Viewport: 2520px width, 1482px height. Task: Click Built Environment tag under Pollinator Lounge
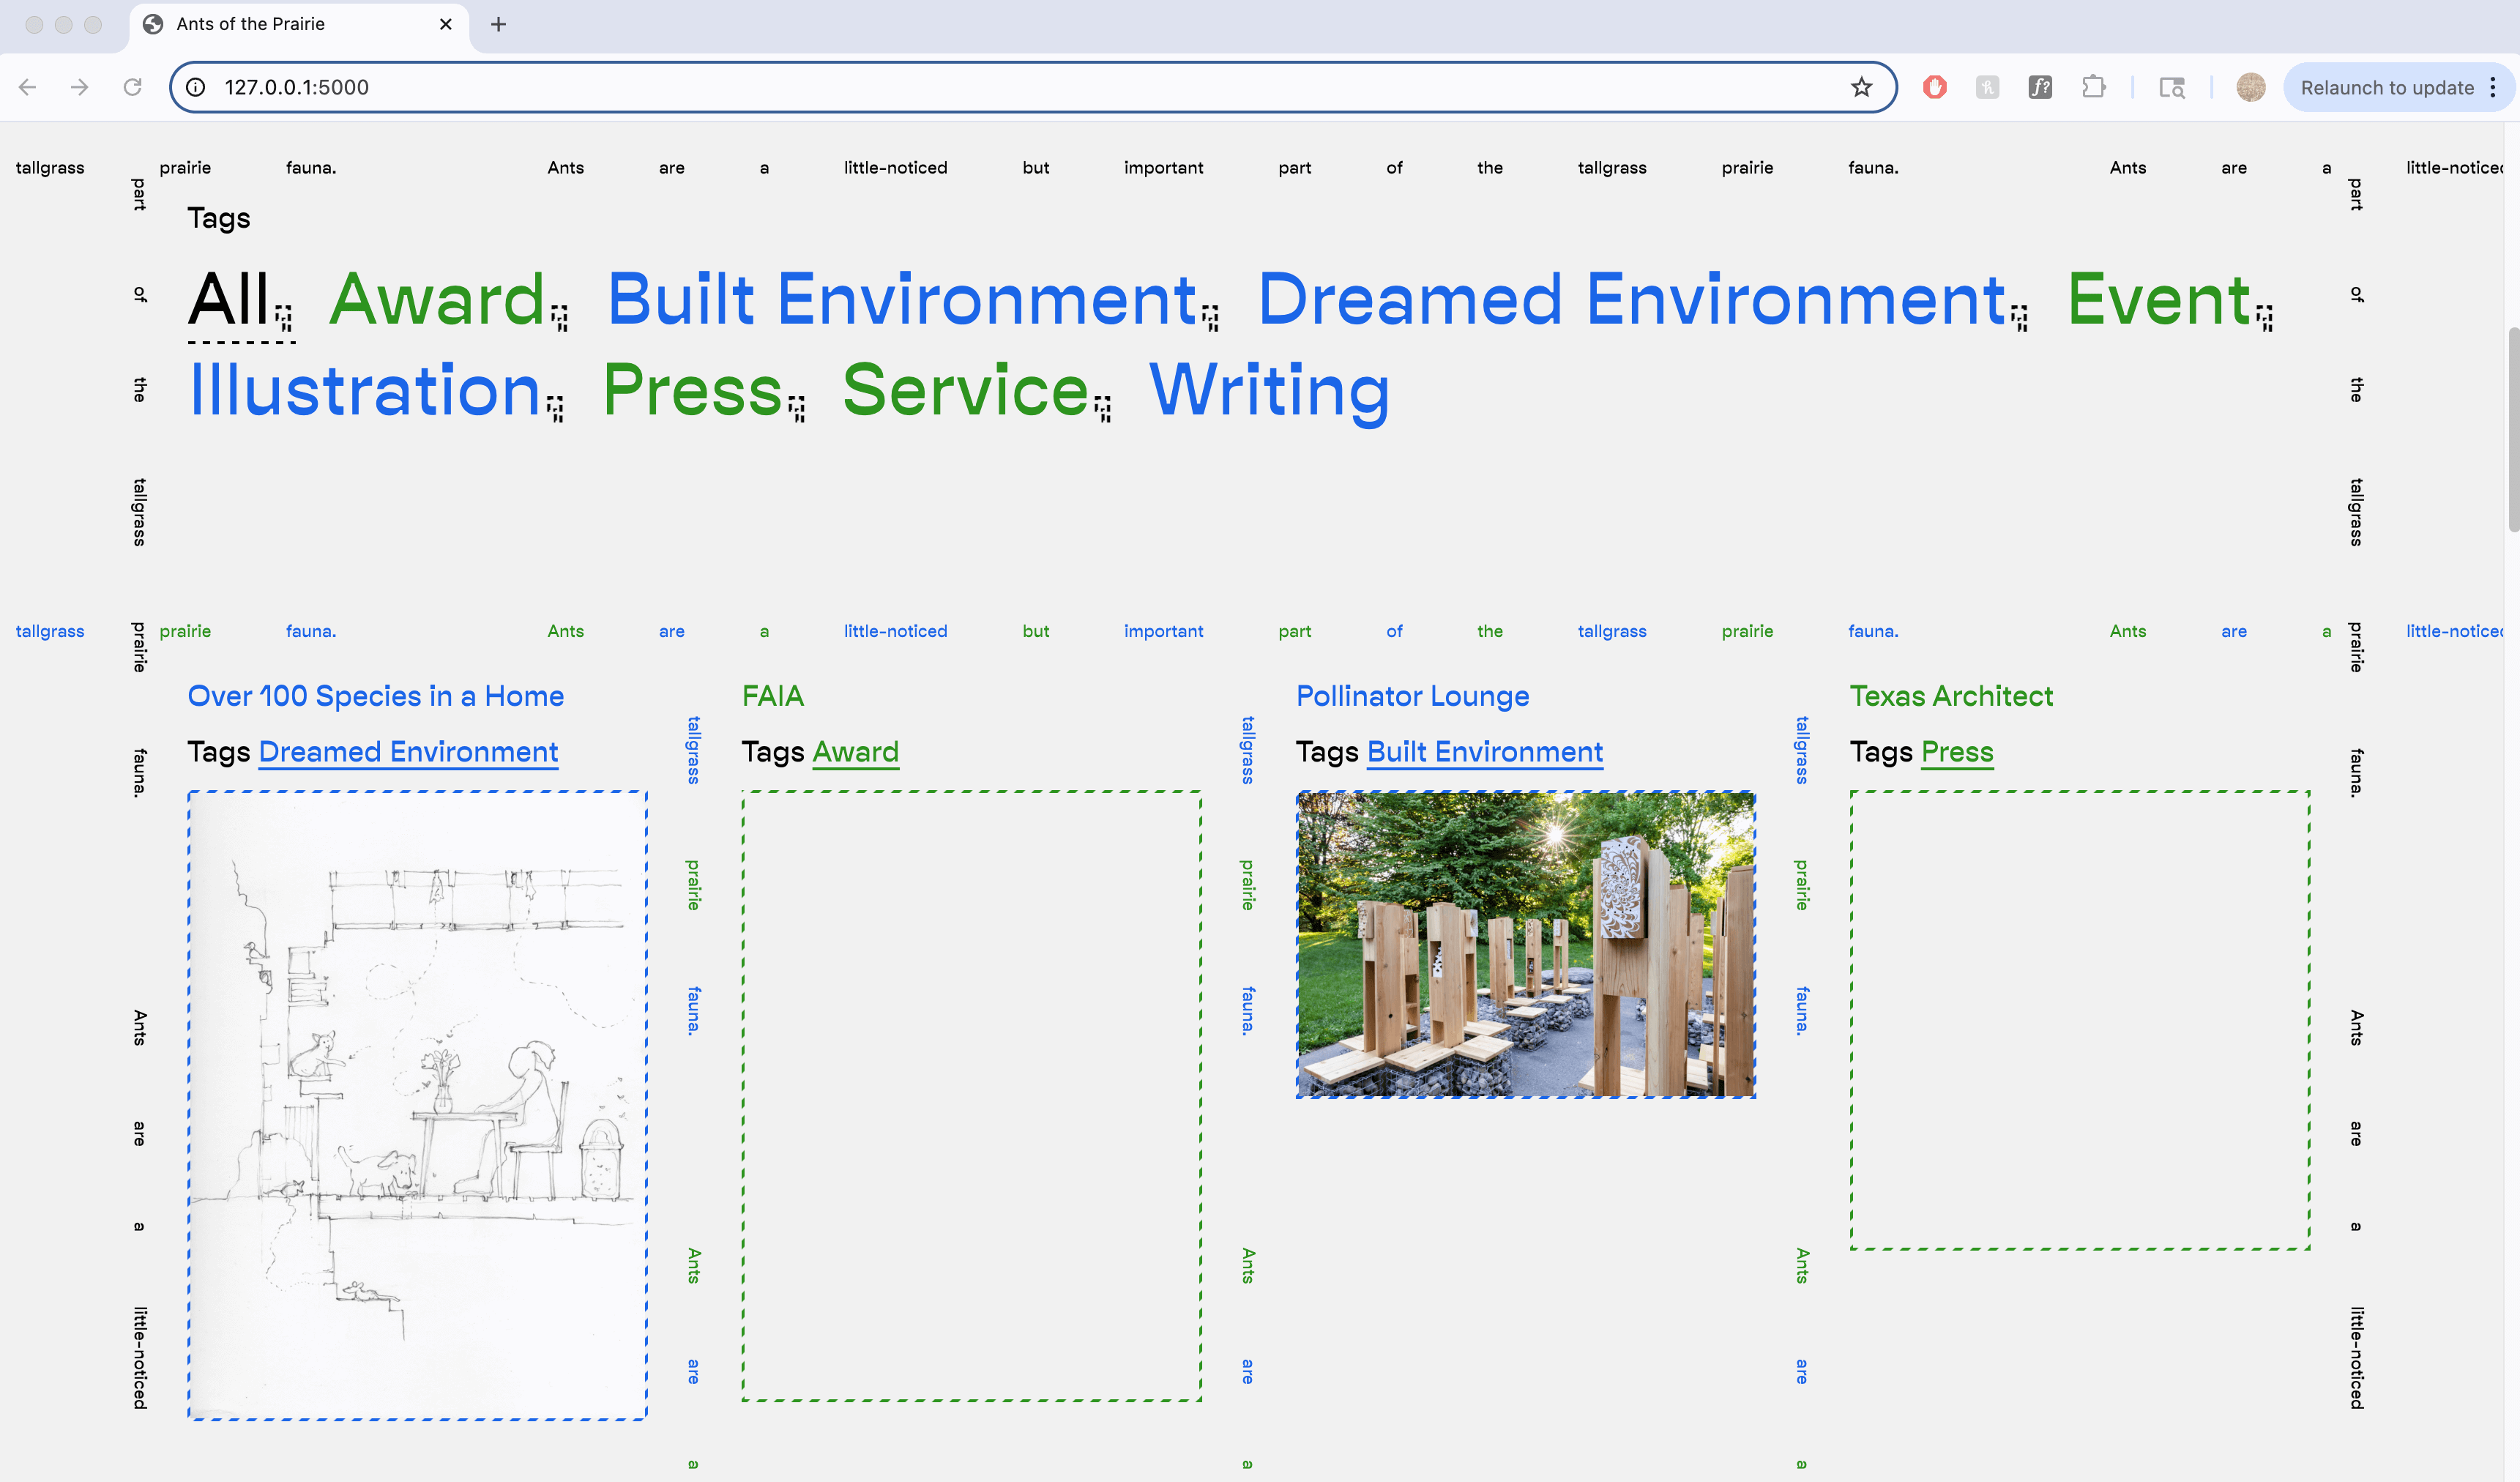pyautogui.click(x=1485, y=752)
